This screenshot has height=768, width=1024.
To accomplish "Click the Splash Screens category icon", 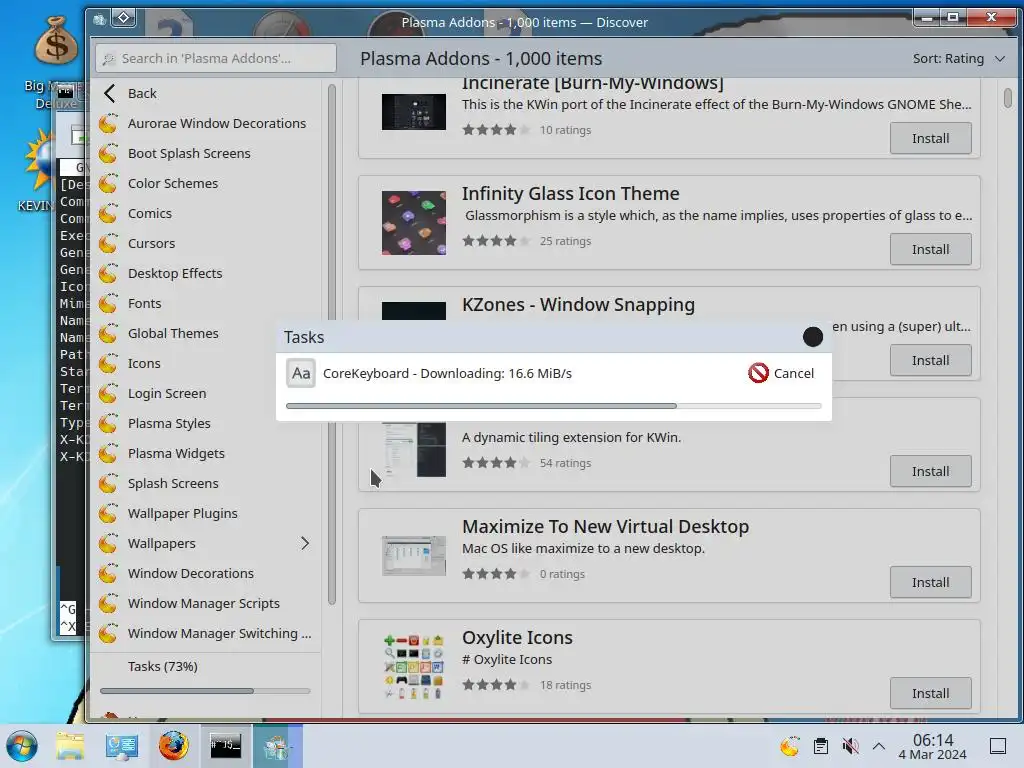I will 108,484.
